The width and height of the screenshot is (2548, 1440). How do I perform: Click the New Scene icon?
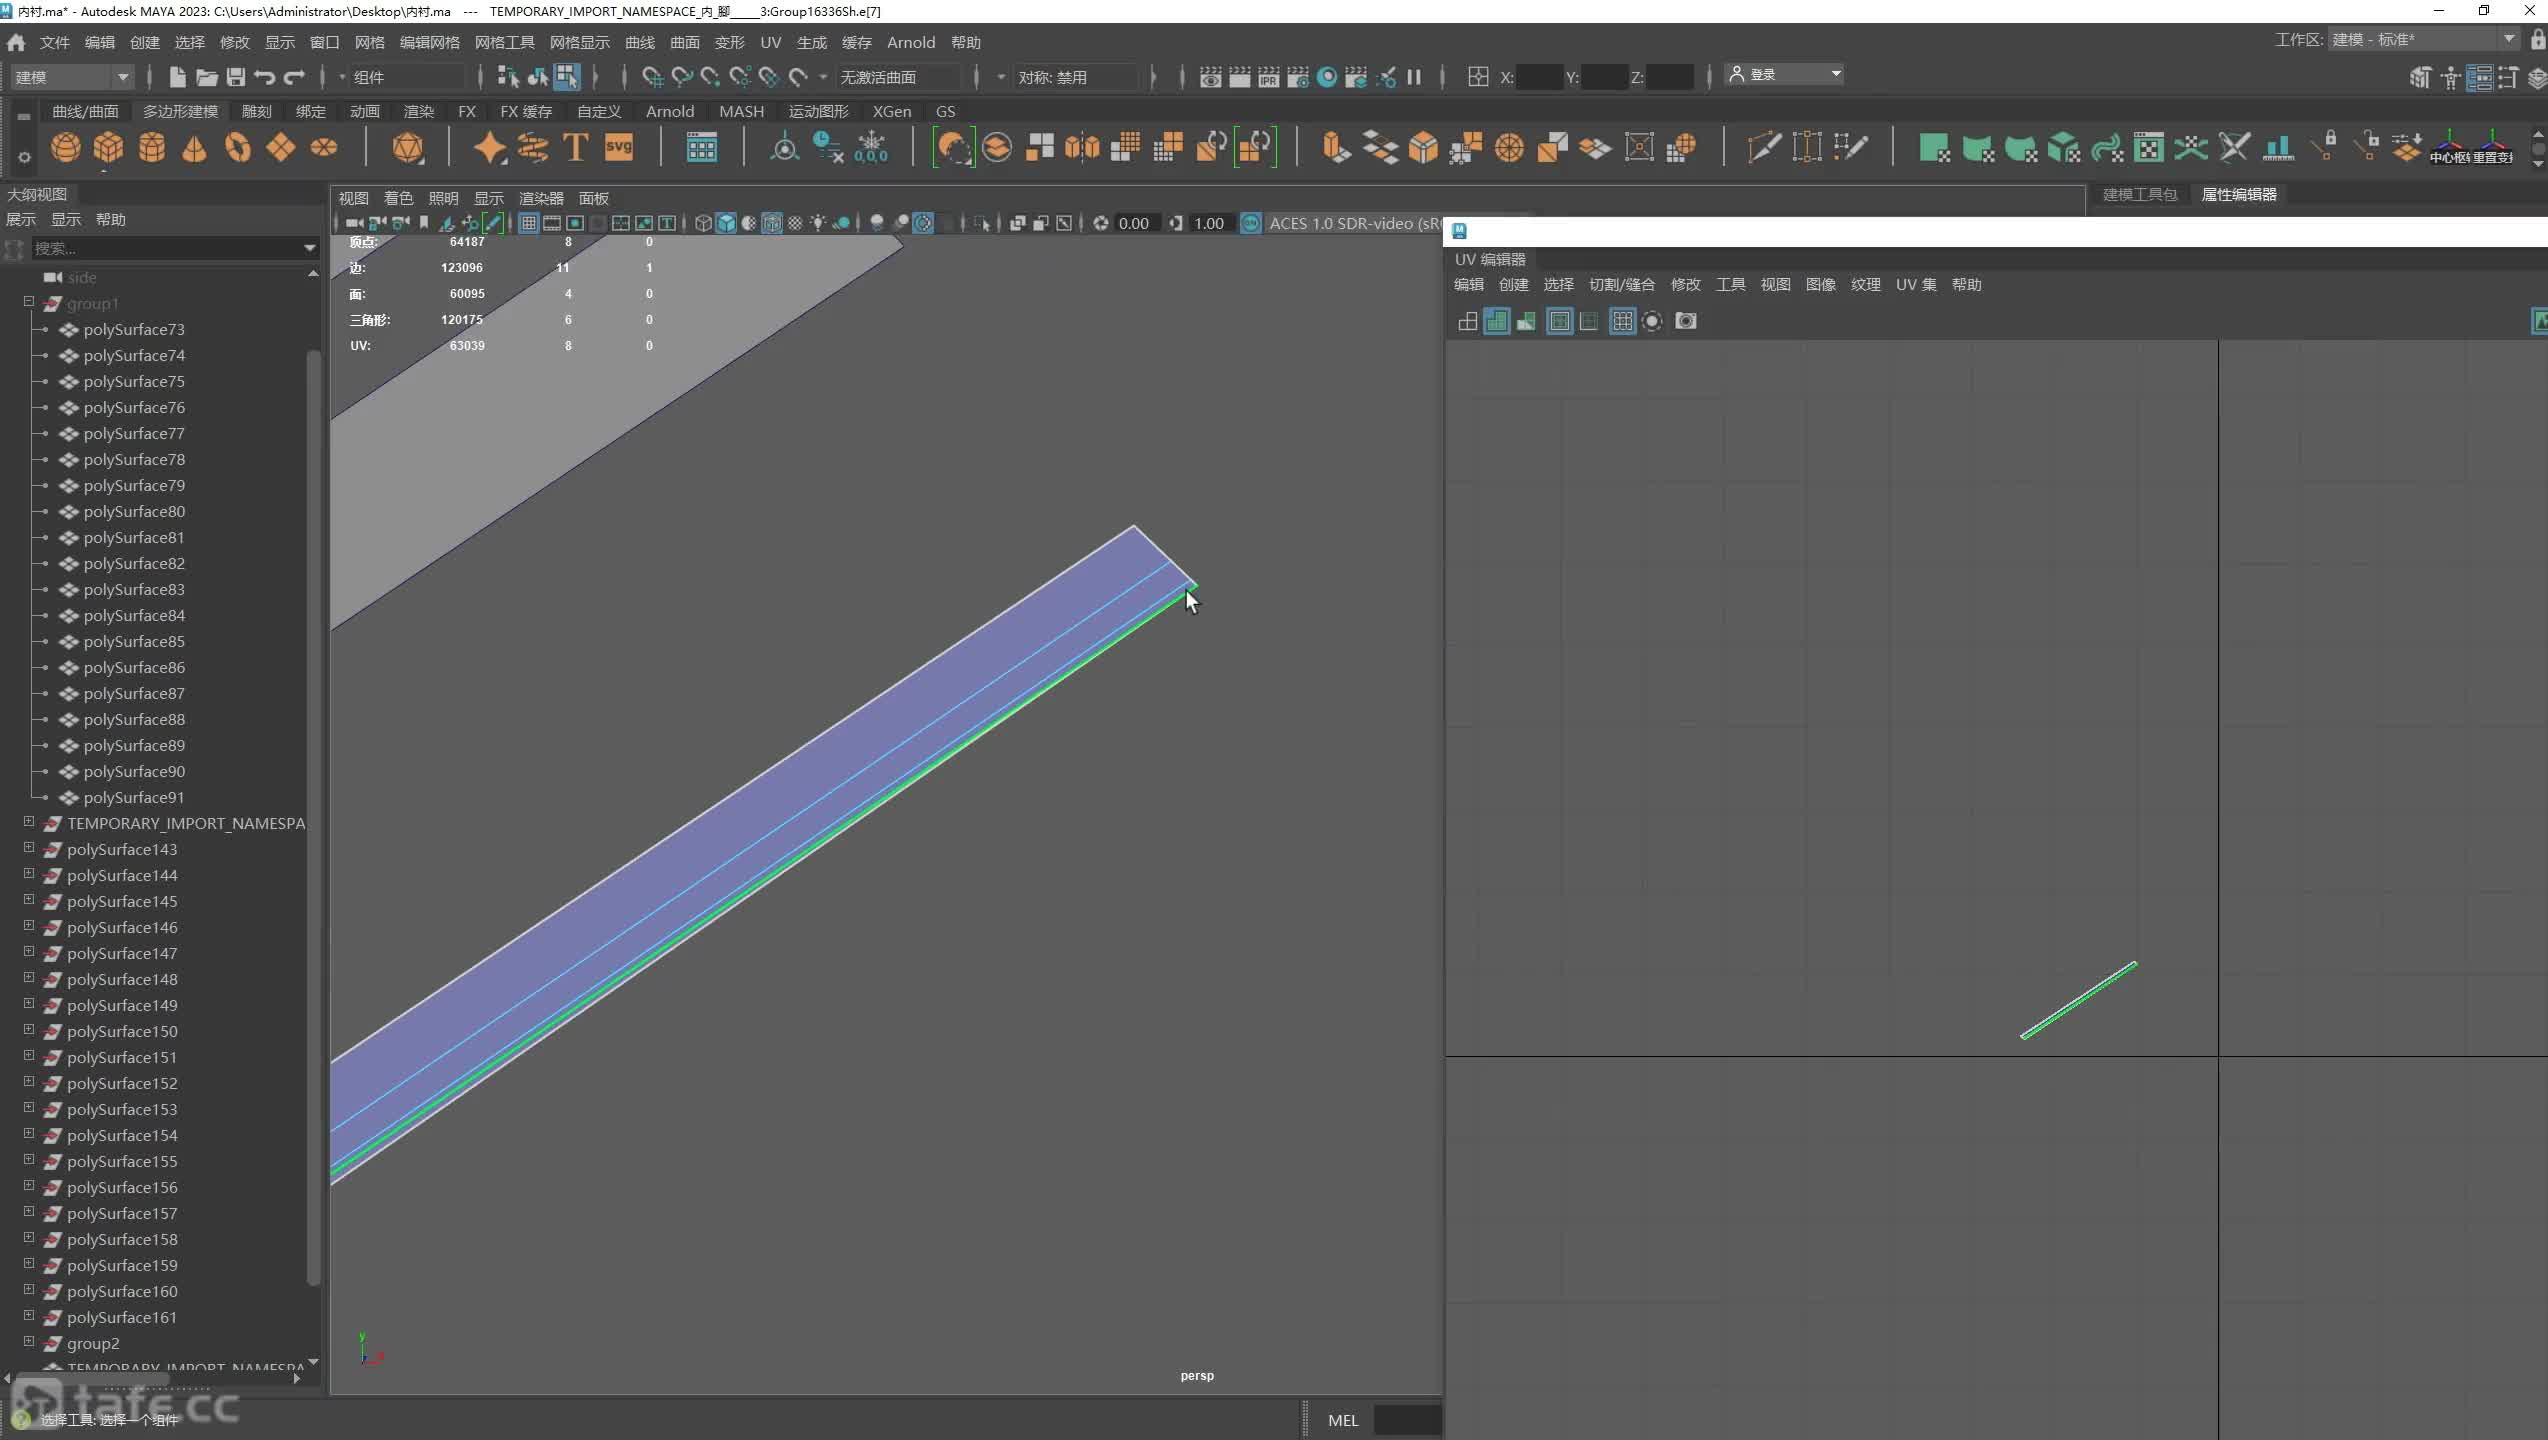(x=177, y=77)
